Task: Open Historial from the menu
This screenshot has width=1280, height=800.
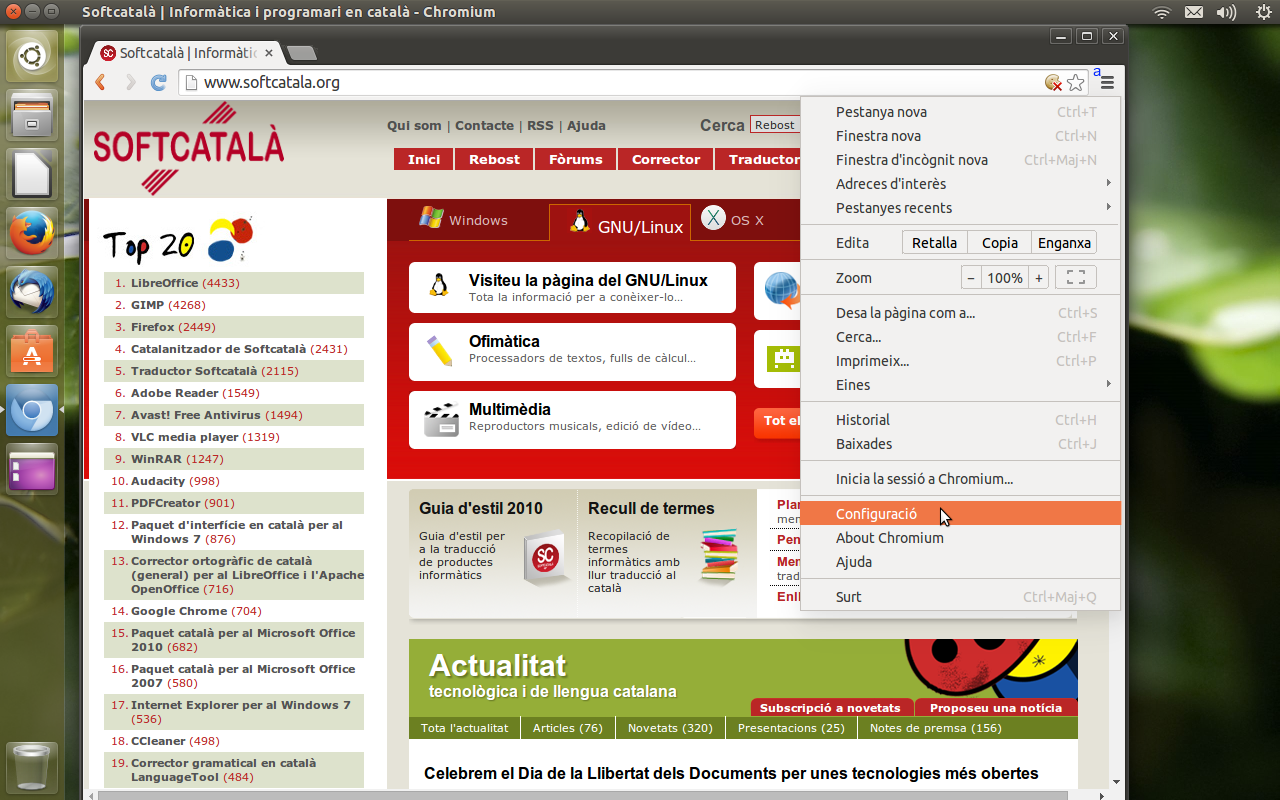Action: [x=961, y=420]
